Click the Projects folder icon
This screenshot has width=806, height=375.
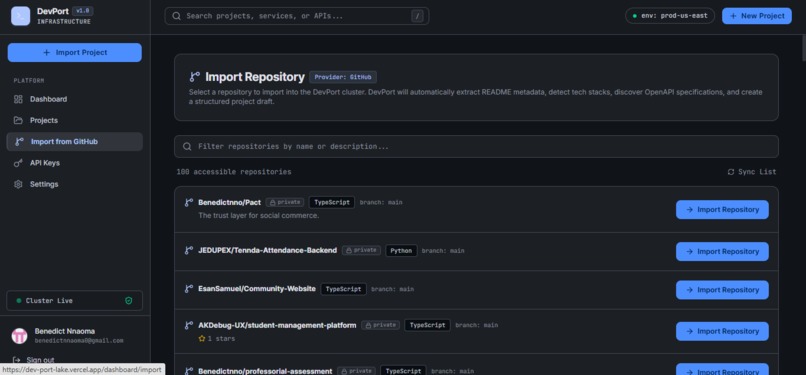[19, 120]
